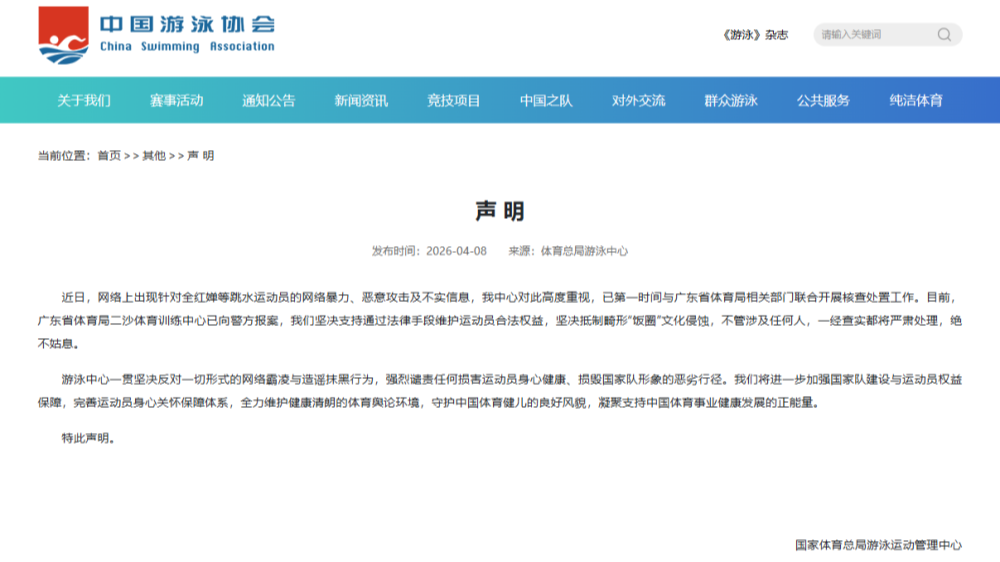Open the 对外交流 menu
This screenshot has height=562, width=1000.
tap(638, 100)
